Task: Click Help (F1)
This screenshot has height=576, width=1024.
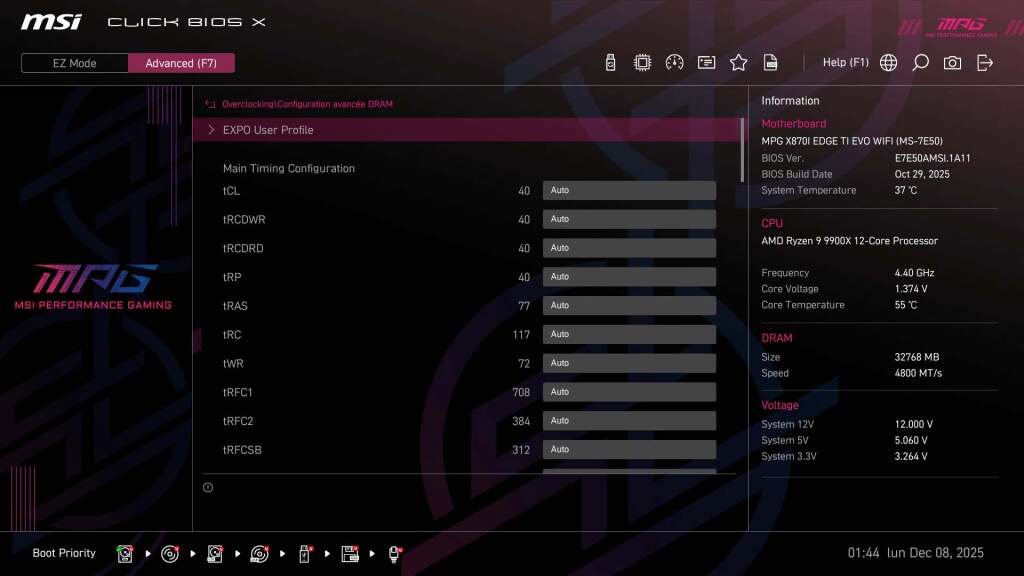Action: (846, 62)
